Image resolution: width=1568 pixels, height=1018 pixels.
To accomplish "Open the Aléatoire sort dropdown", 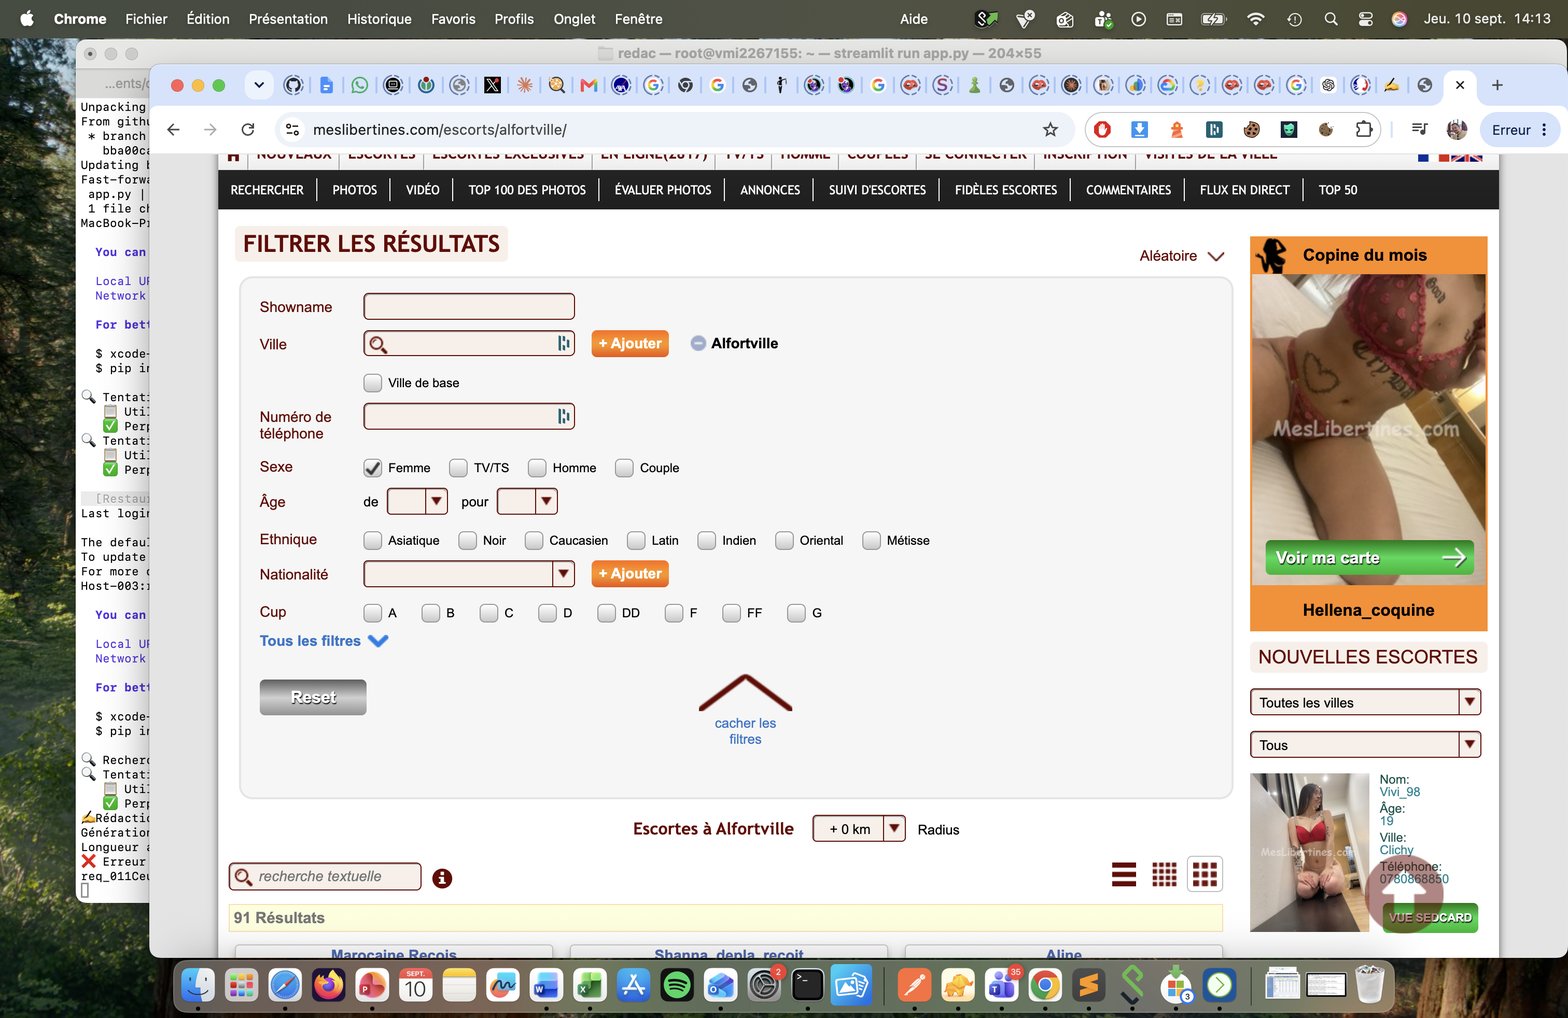I will click(1182, 256).
